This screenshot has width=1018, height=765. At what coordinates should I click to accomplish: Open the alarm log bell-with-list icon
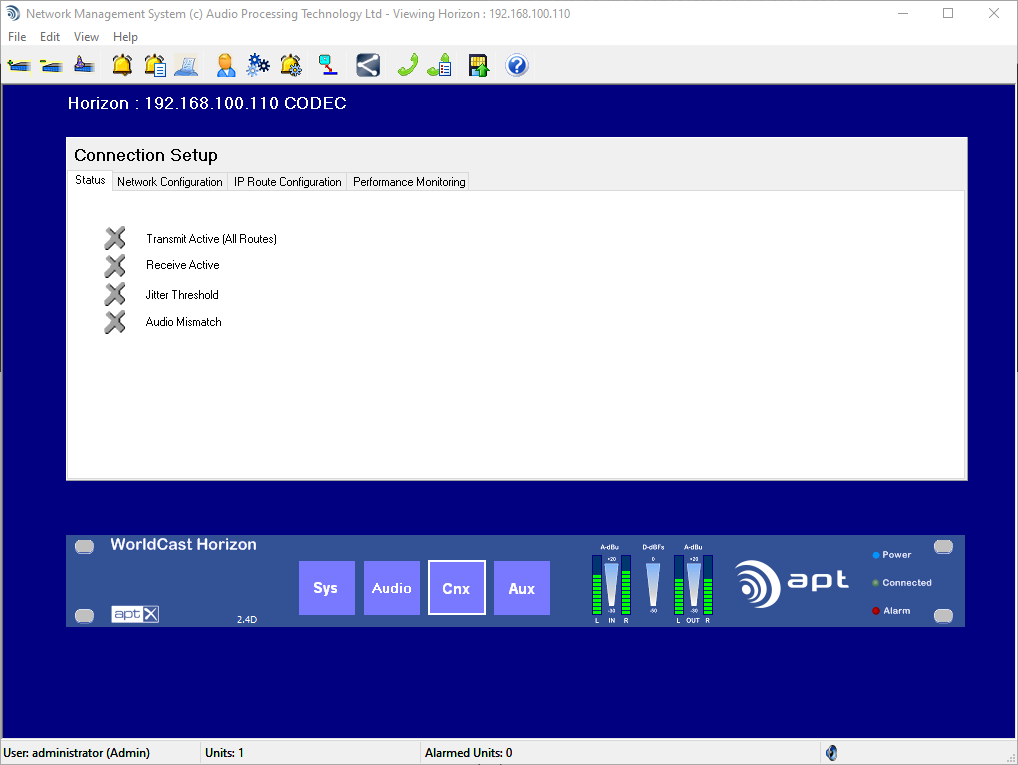tap(155, 66)
